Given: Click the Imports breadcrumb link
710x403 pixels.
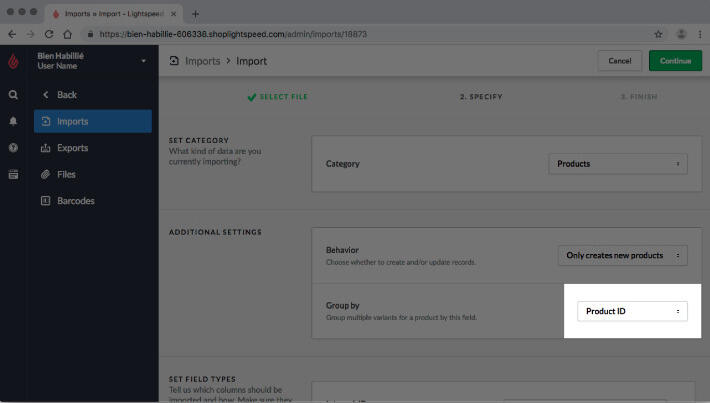Looking at the screenshot, I should click(x=201, y=61).
